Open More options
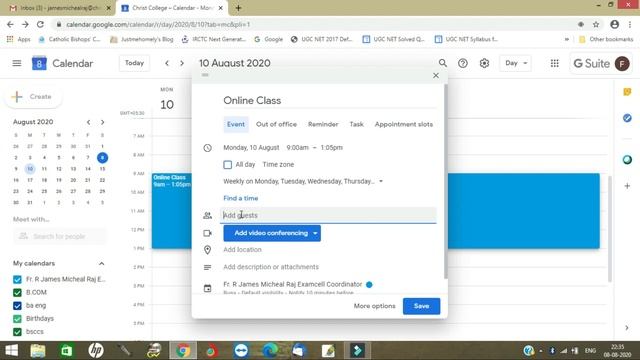This screenshot has height=360, width=640. 374,306
